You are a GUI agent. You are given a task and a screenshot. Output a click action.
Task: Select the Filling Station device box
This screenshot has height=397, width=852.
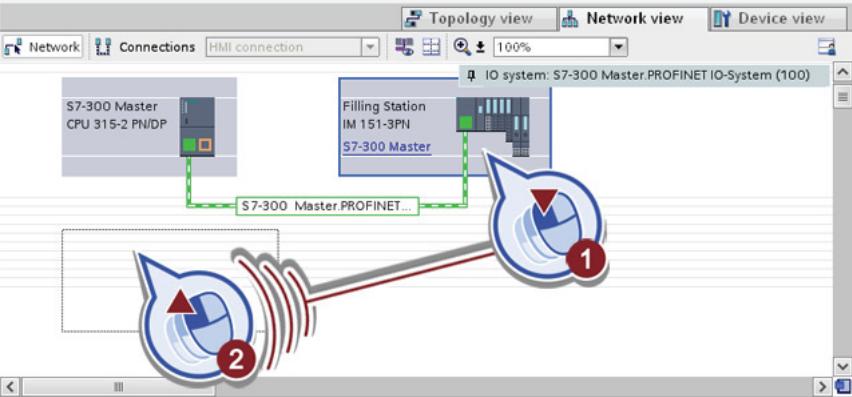pyautogui.click(x=444, y=127)
